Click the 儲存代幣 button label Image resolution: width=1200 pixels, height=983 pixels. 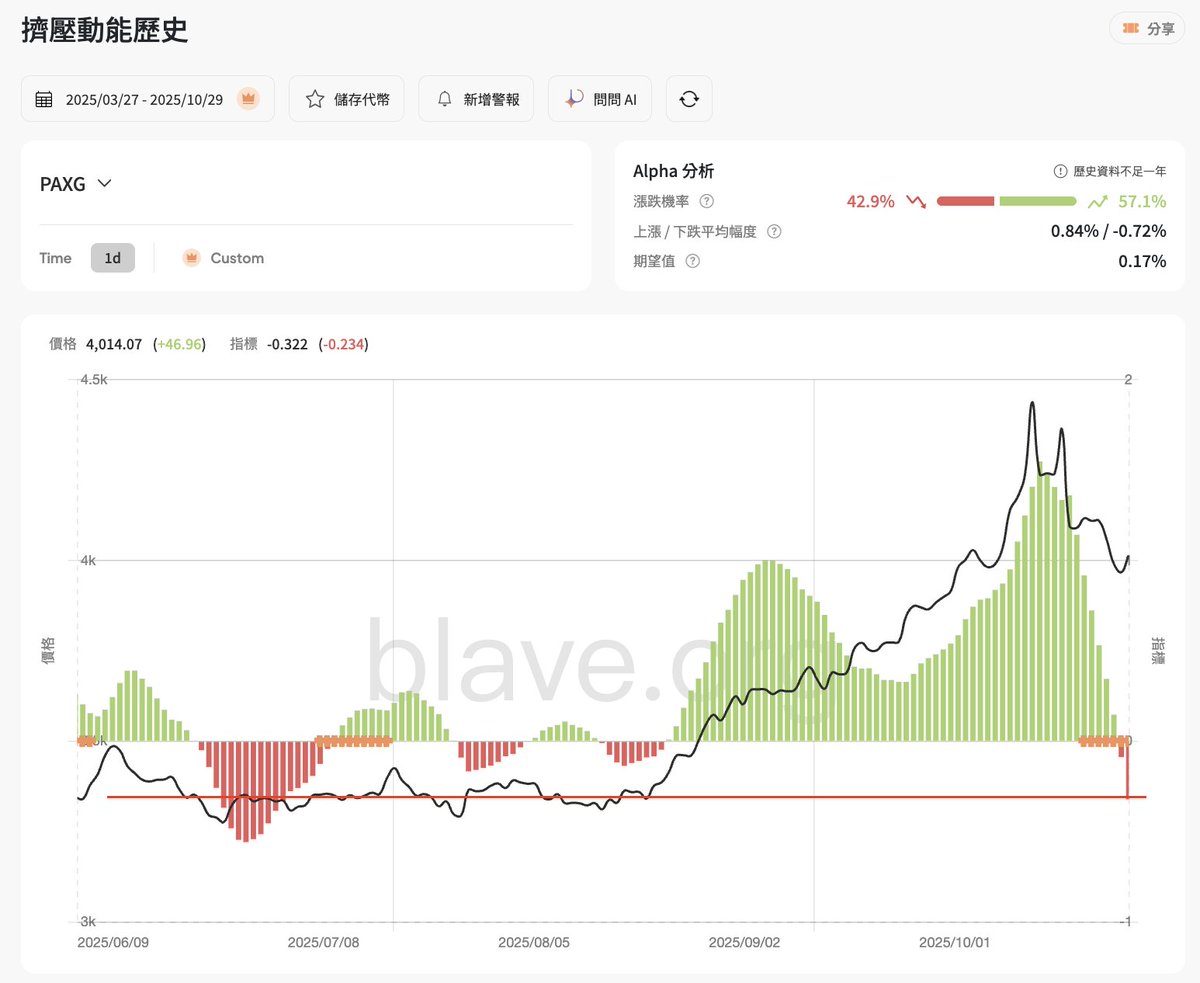[362, 99]
